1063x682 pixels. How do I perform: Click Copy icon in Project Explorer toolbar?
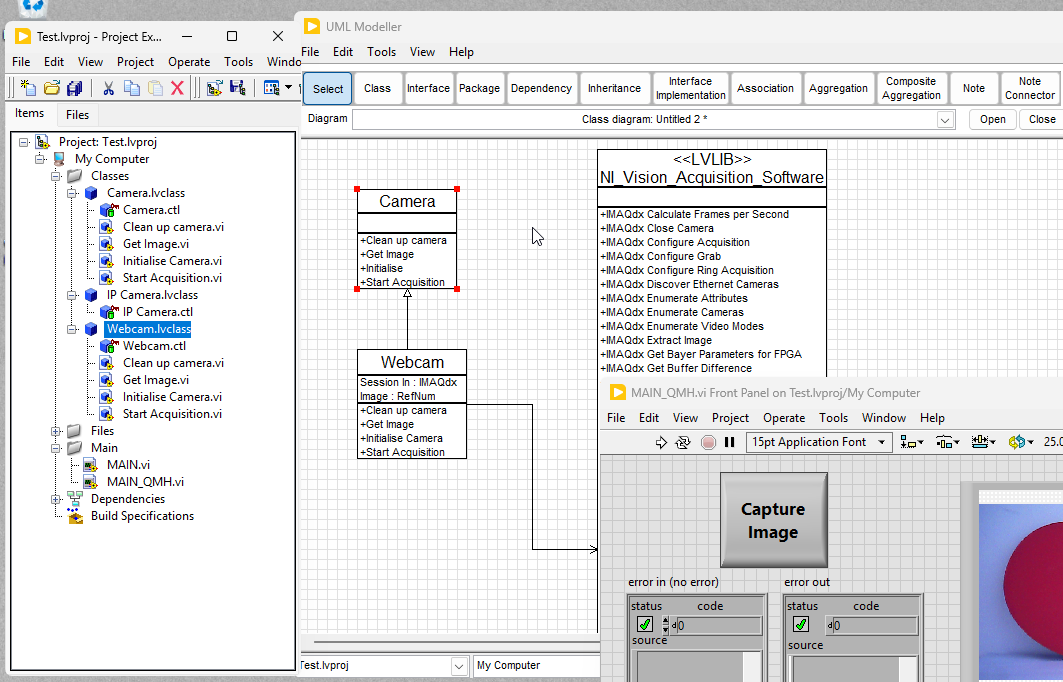(132, 88)
